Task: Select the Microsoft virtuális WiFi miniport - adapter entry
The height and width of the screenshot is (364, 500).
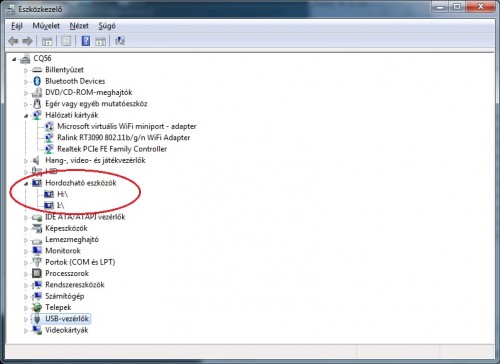Action: tap(127, 126)
